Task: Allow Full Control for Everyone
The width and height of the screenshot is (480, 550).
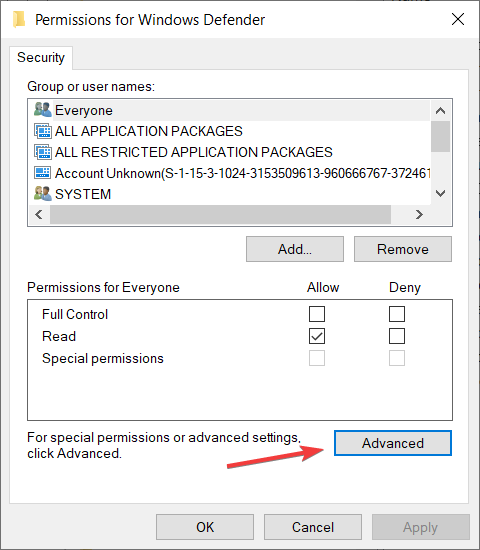Action: point(317,314)
